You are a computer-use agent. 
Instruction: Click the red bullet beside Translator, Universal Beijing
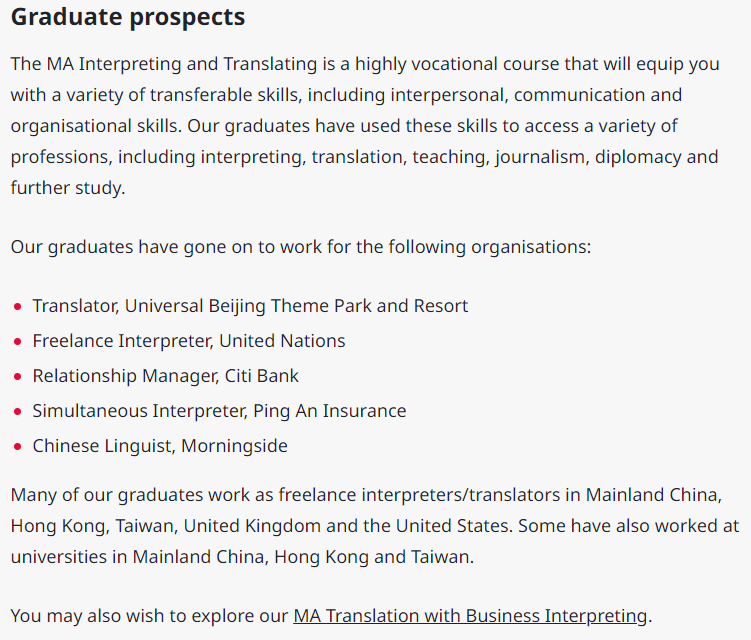point(18,307)
